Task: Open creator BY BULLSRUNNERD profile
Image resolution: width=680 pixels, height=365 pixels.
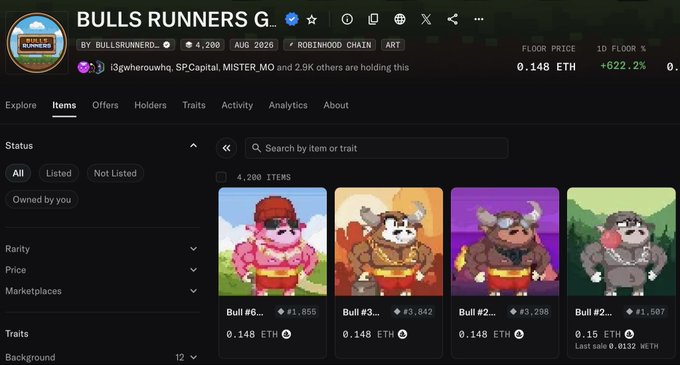Action: click(126, 45)
